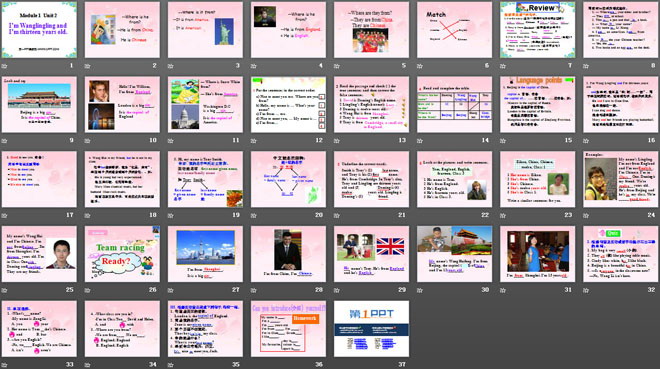Image resolution: width=660 pixels, height=369 pixels.
Task: Click the slide number label 23
Action: 568,215
